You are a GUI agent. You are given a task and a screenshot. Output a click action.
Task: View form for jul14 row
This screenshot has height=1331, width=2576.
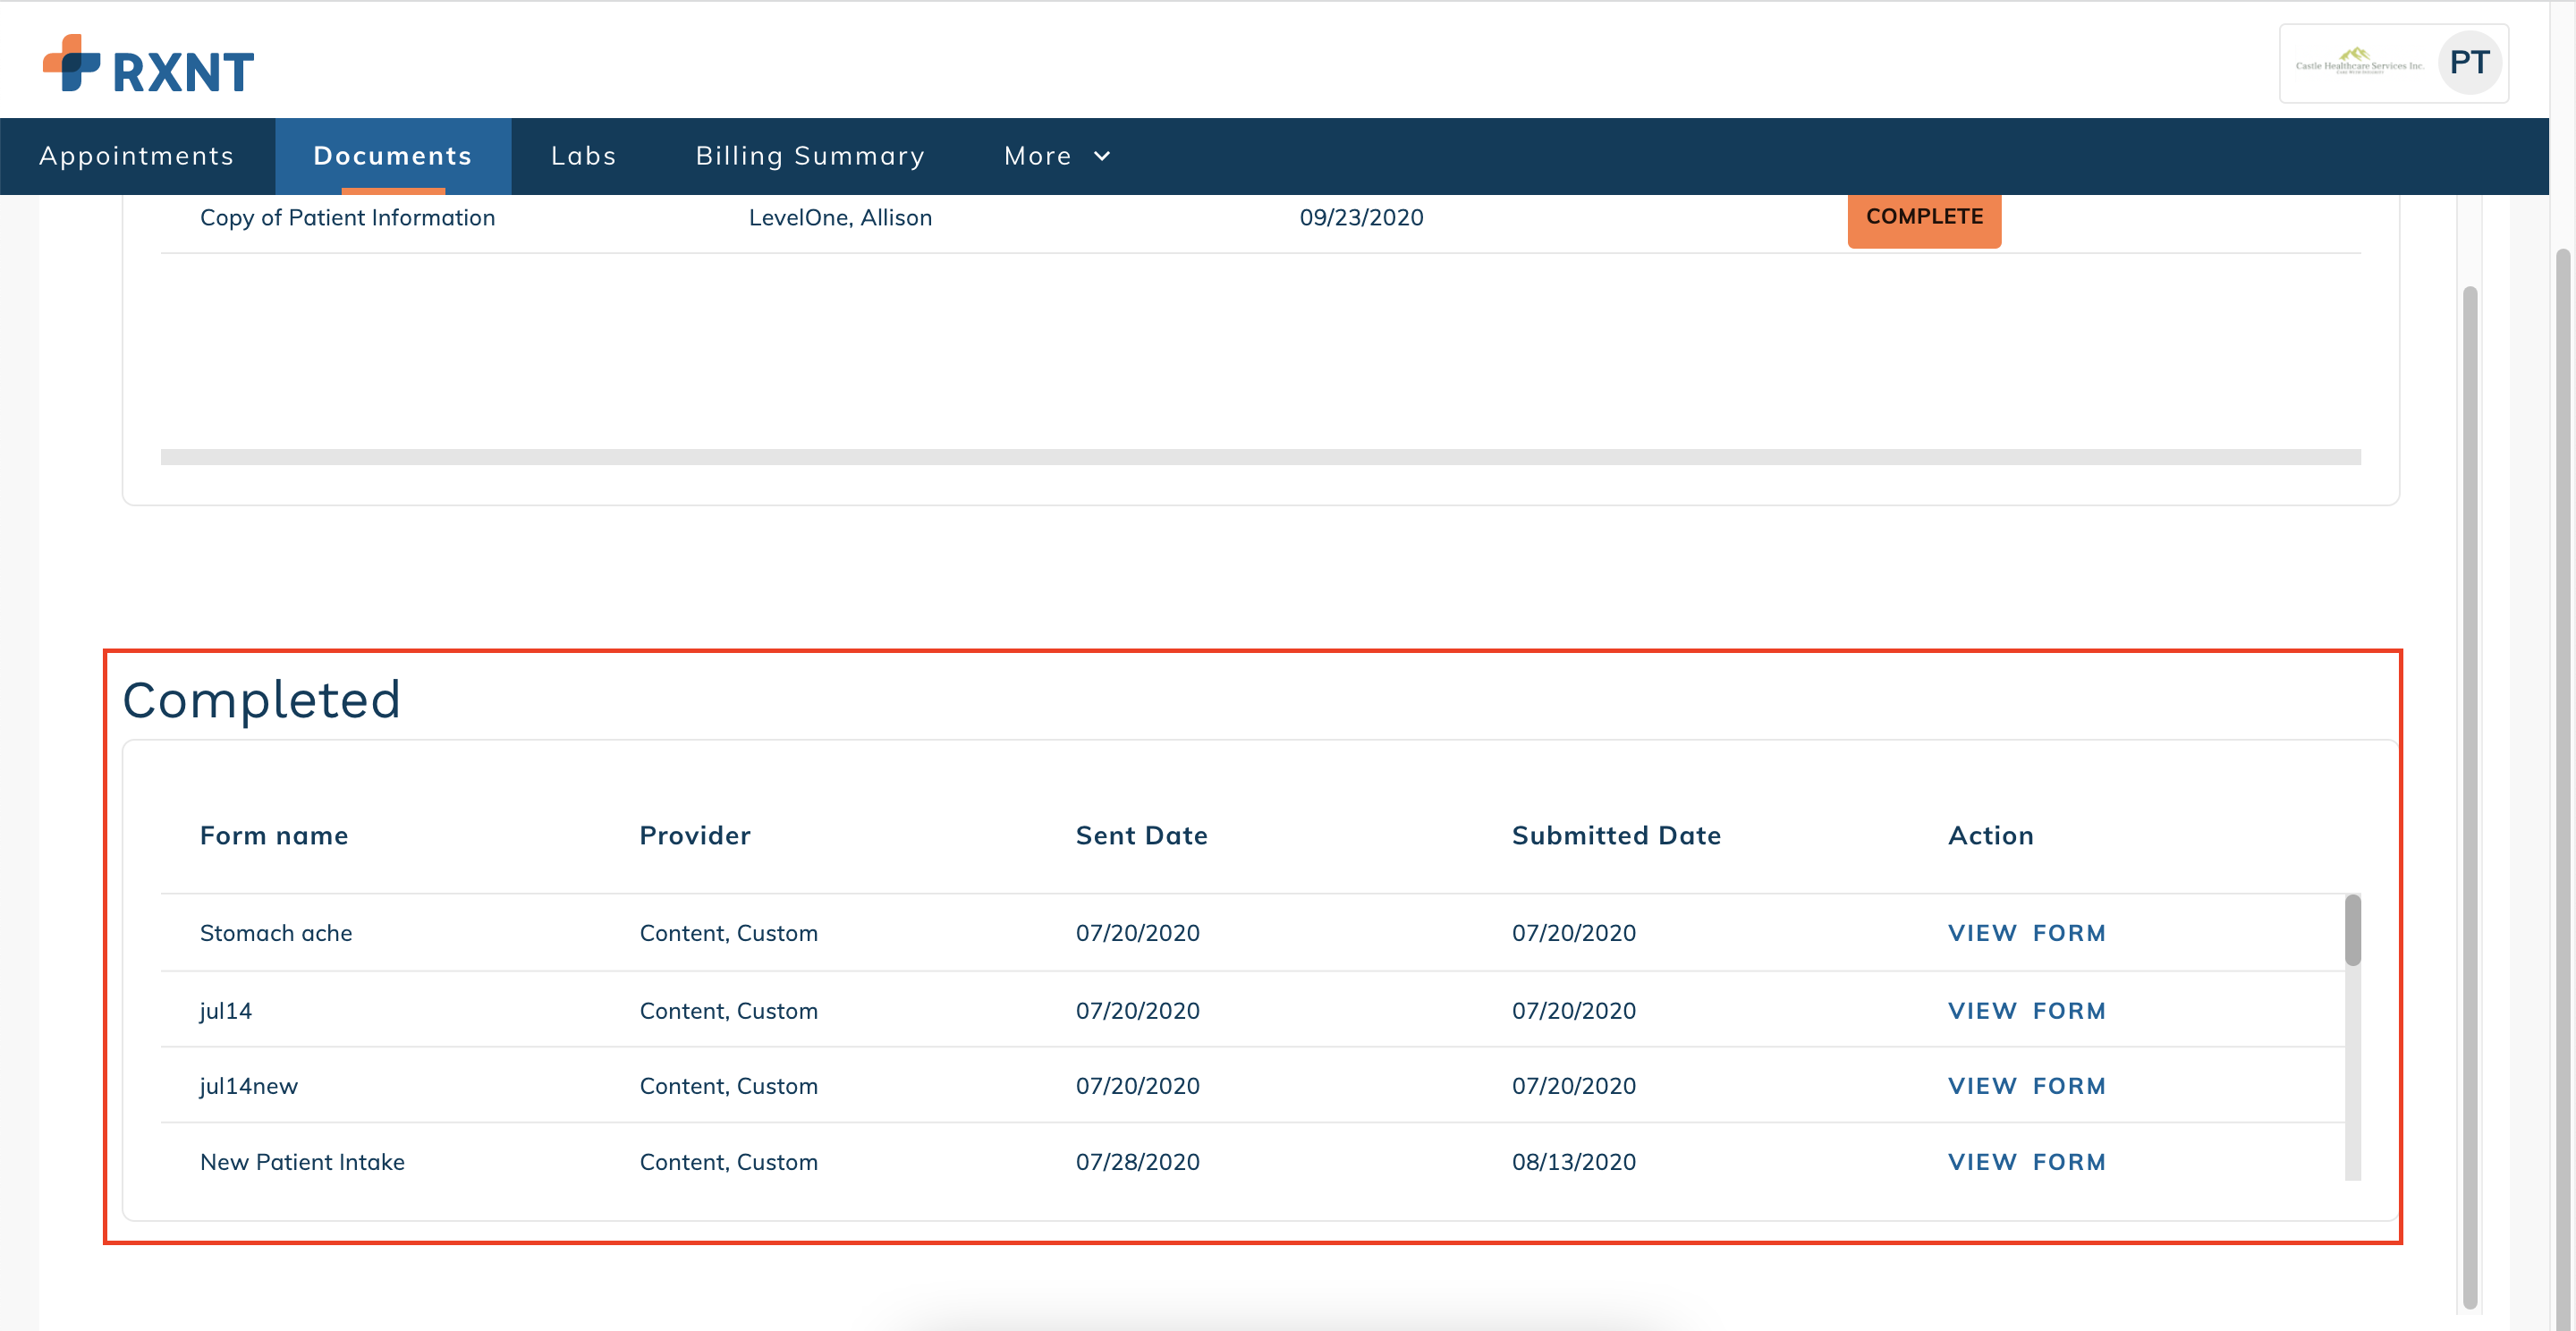click(2027, 1011)
